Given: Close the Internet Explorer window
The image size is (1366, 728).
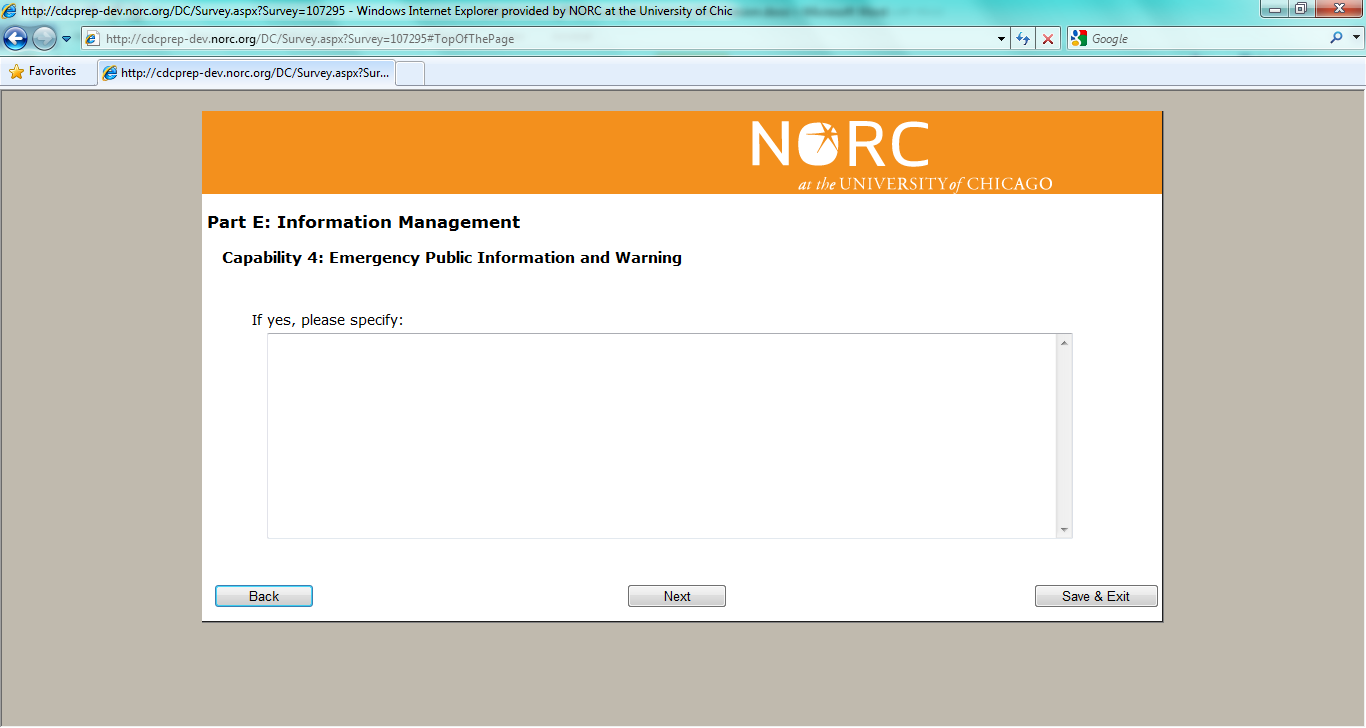Looking at the screenshot, I should 1338,9.
